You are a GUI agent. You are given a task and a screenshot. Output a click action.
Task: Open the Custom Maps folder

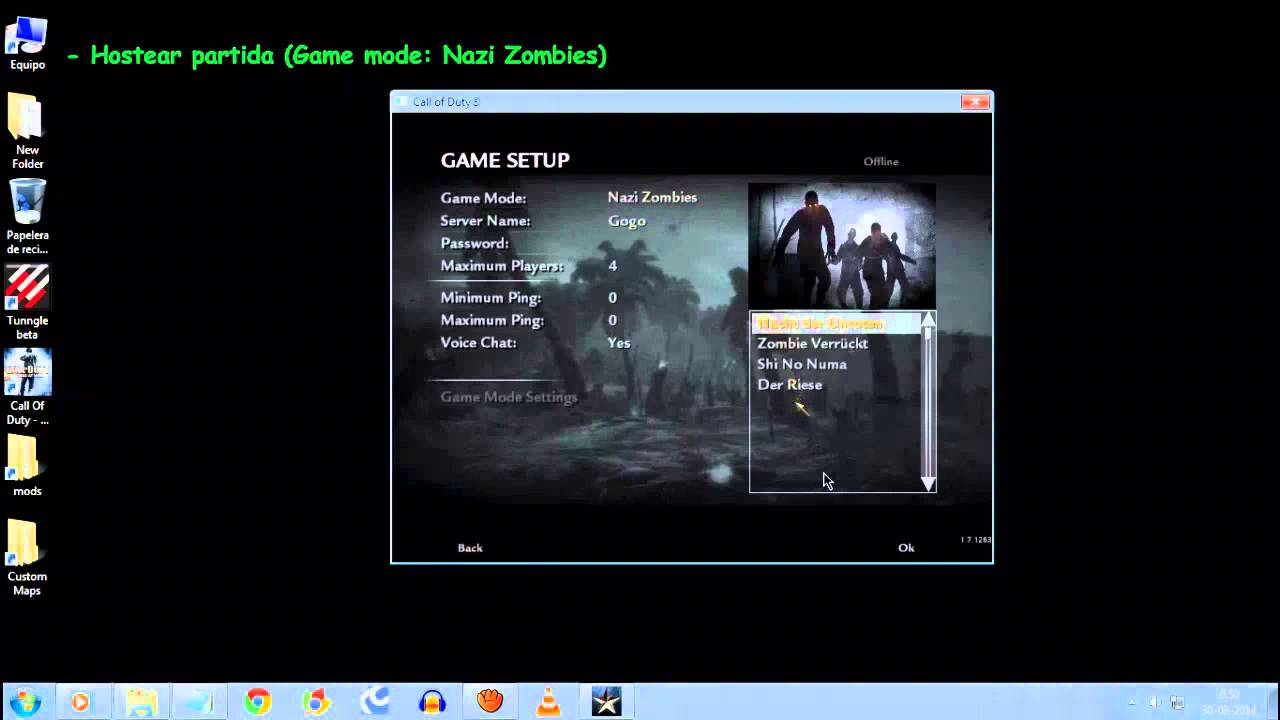pos(27,558)
